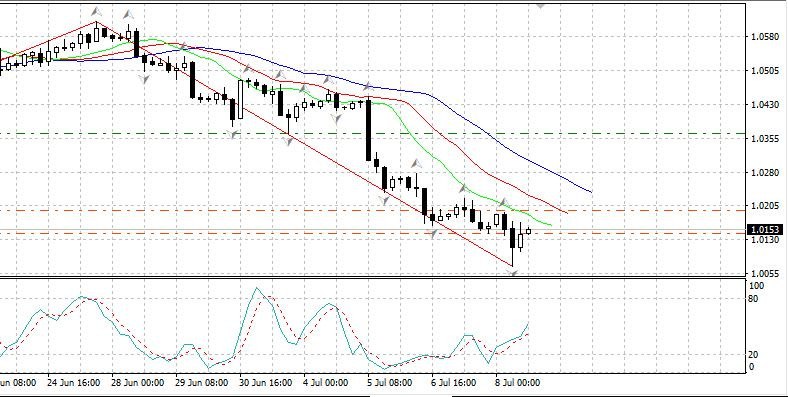Click the large bearish candle at 5 Jul 08:00
788x397 pixels.
point(369,130)
